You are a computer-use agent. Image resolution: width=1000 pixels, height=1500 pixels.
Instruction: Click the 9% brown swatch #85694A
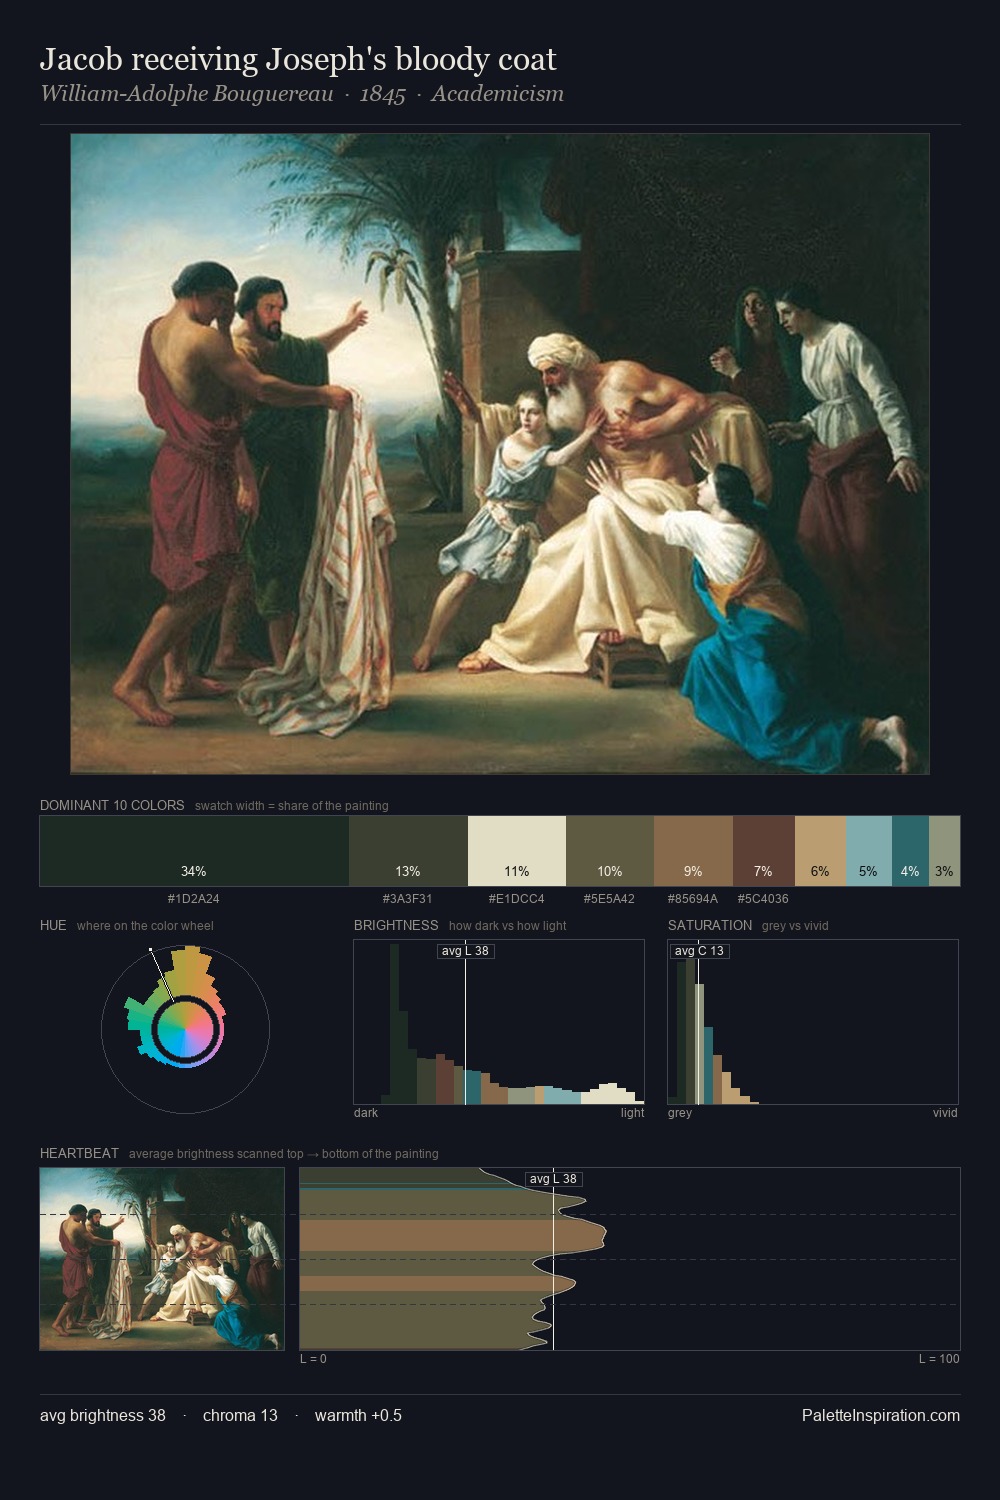(693, 851)
